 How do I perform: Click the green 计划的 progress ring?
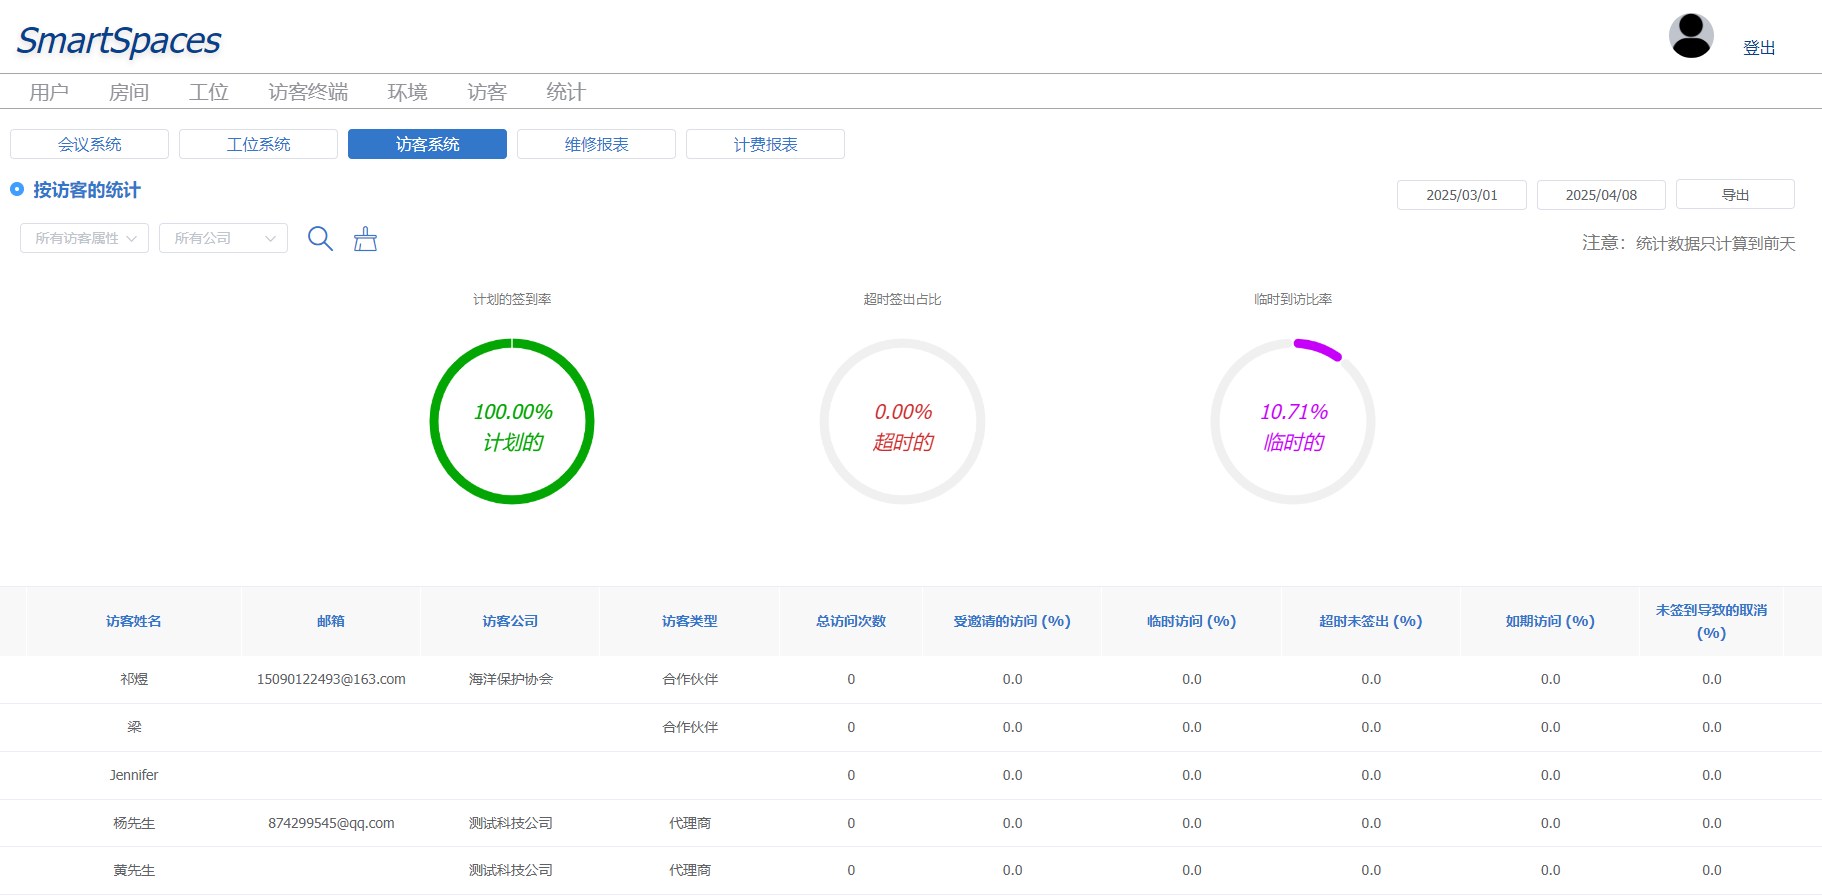(512, 422)
